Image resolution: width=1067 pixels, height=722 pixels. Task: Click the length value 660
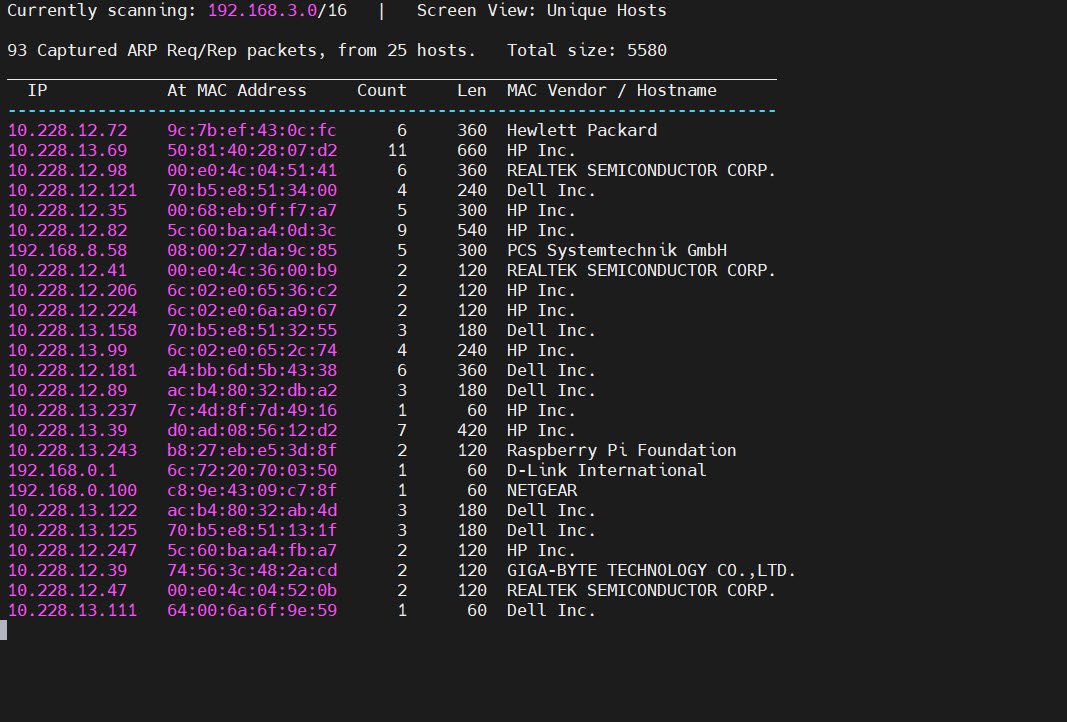click(472, 150)
